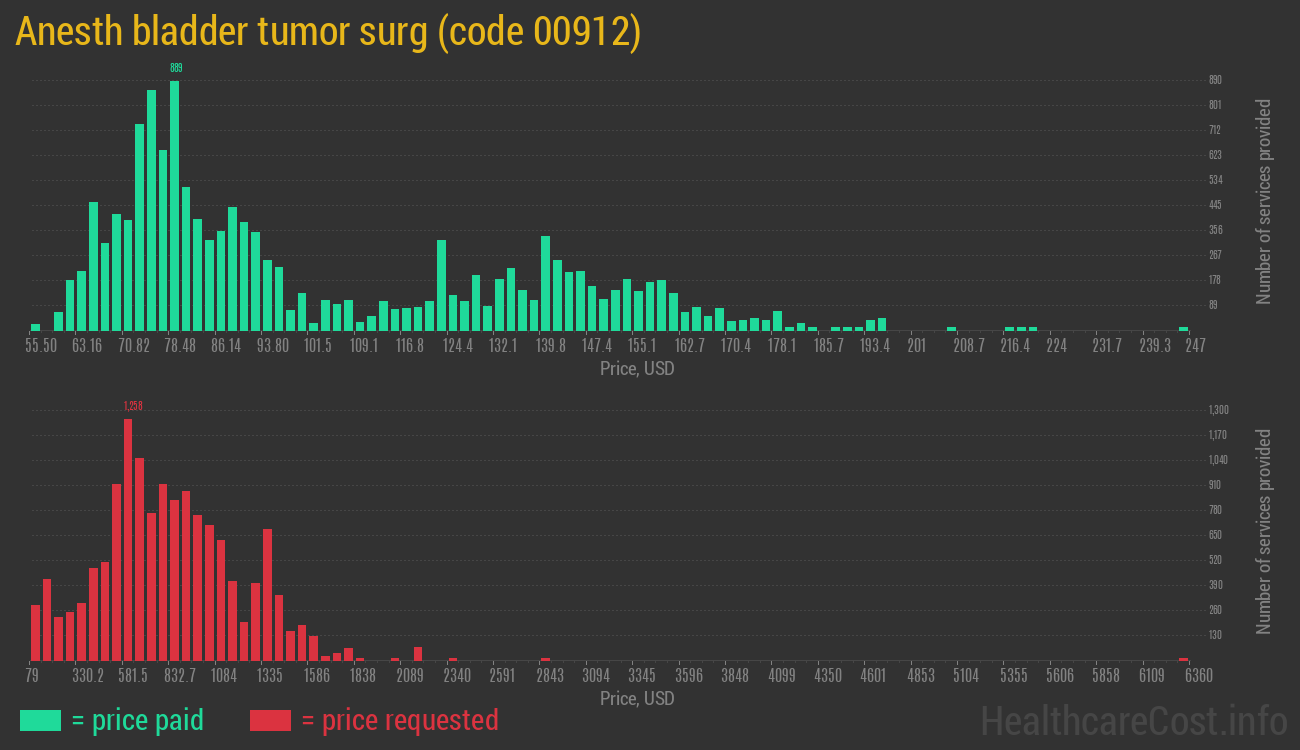The height and width of the screenshot is (750, 1300).
Task: Click 'Price, USD' under the red chart
Action: tap(637, 698)
